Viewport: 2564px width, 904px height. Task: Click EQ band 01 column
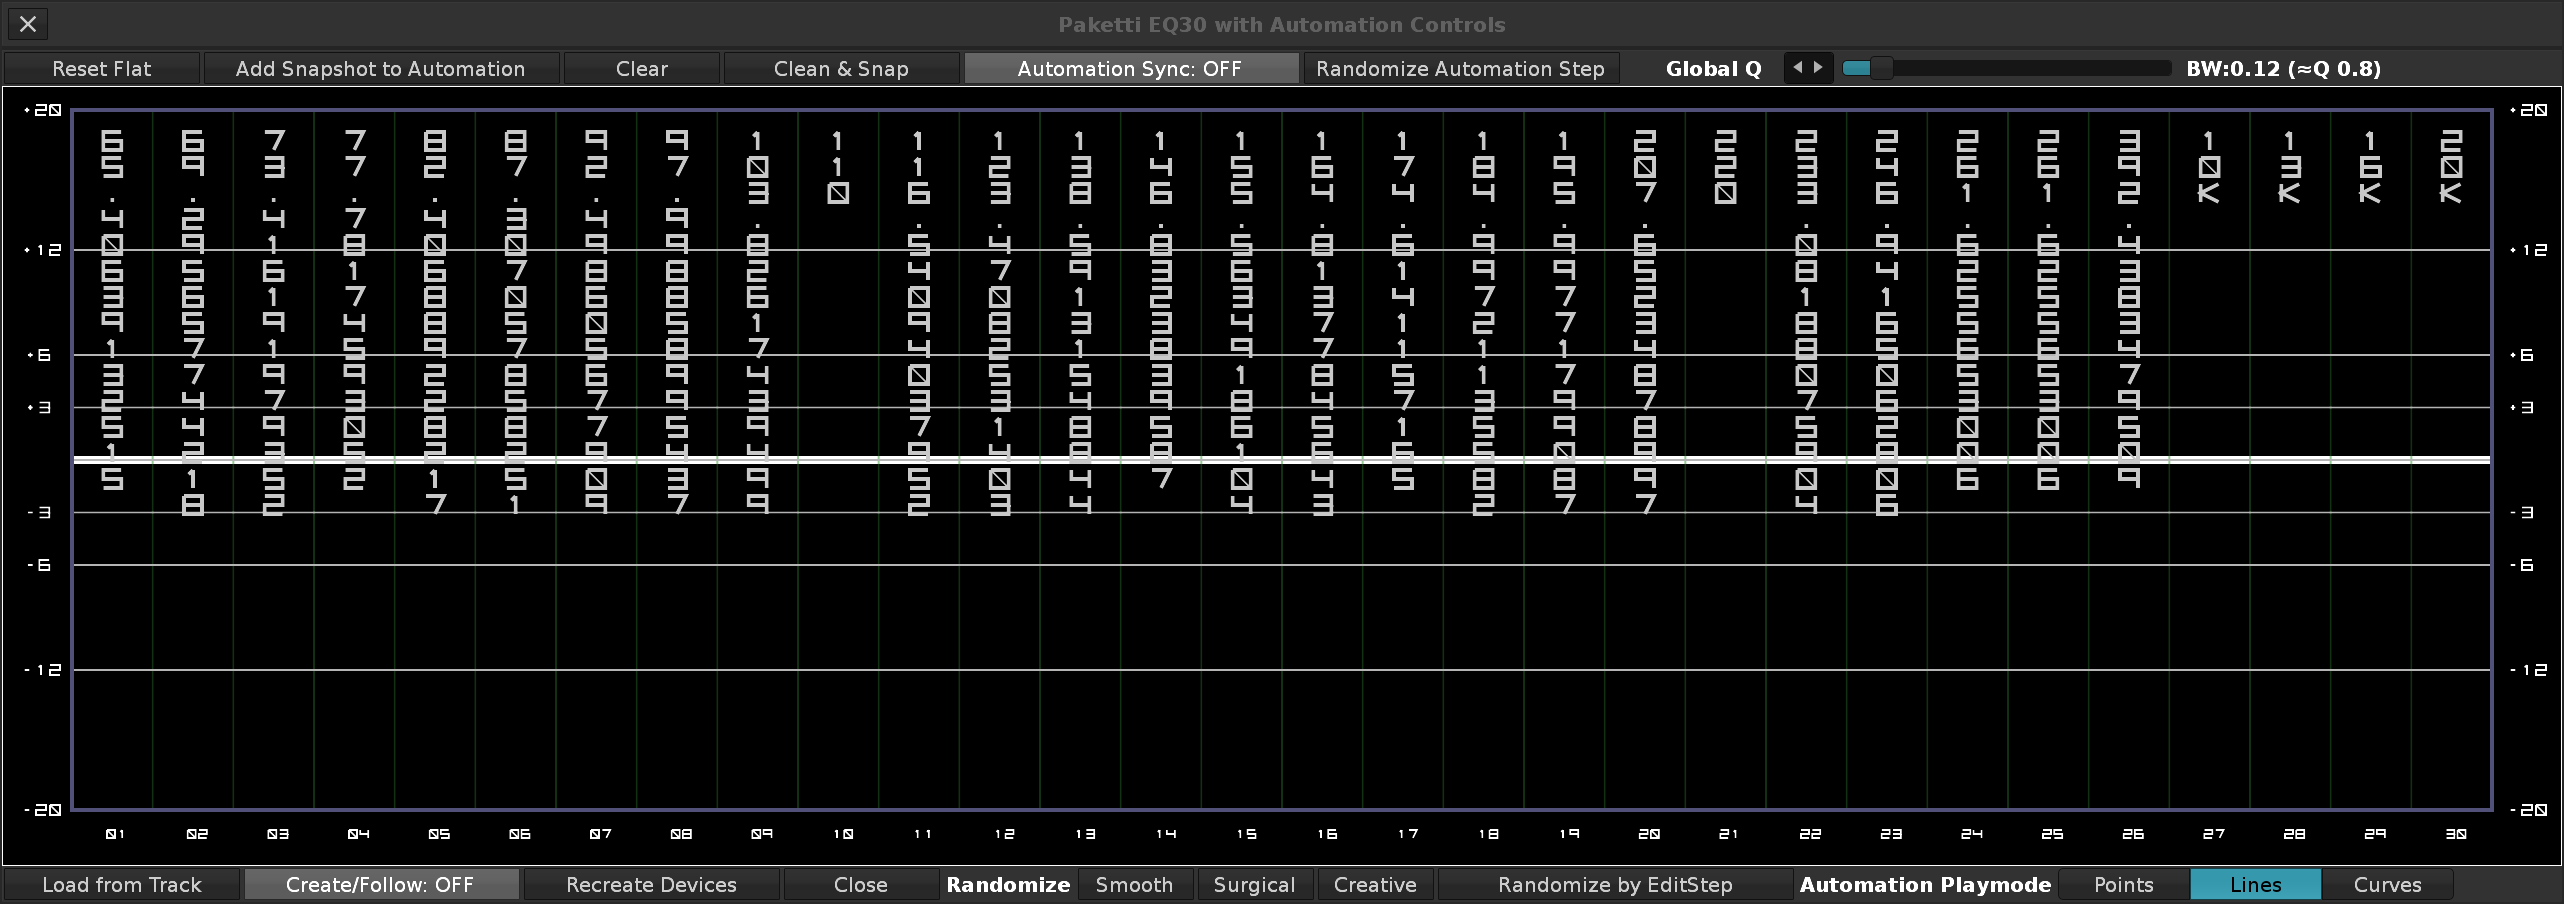(x=113, y=460)
